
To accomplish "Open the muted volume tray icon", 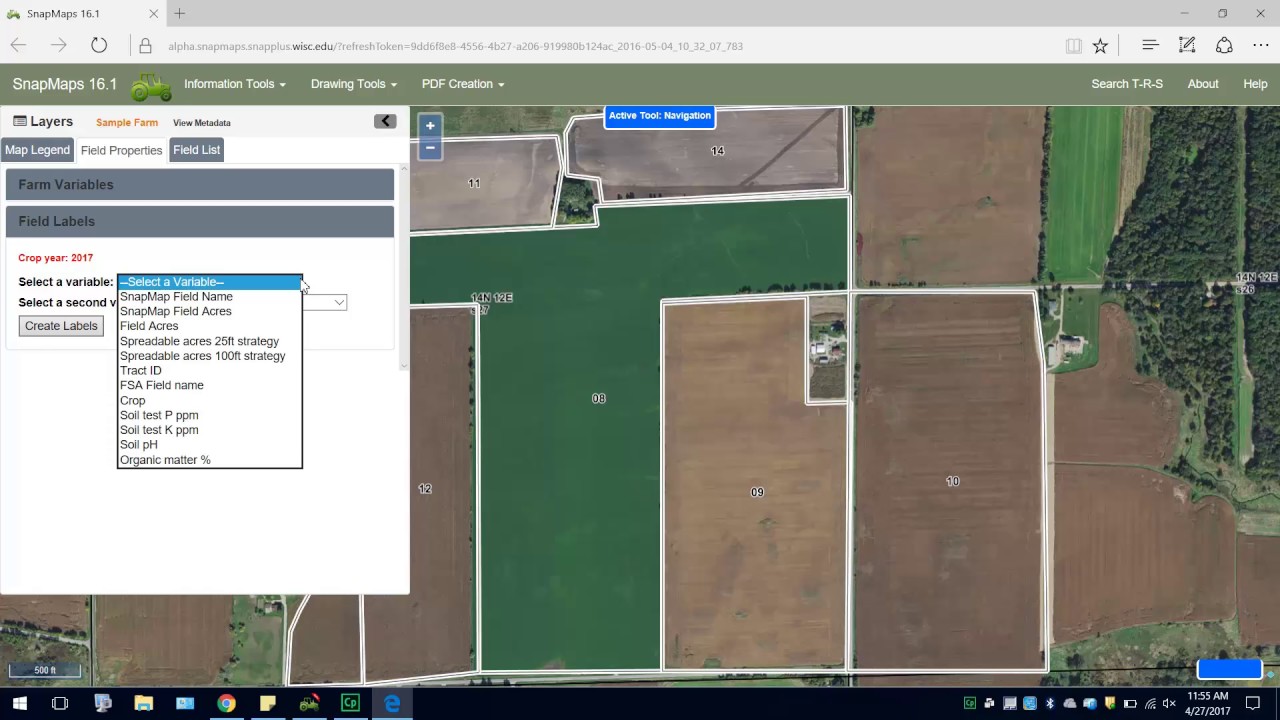I will 1169,704.
